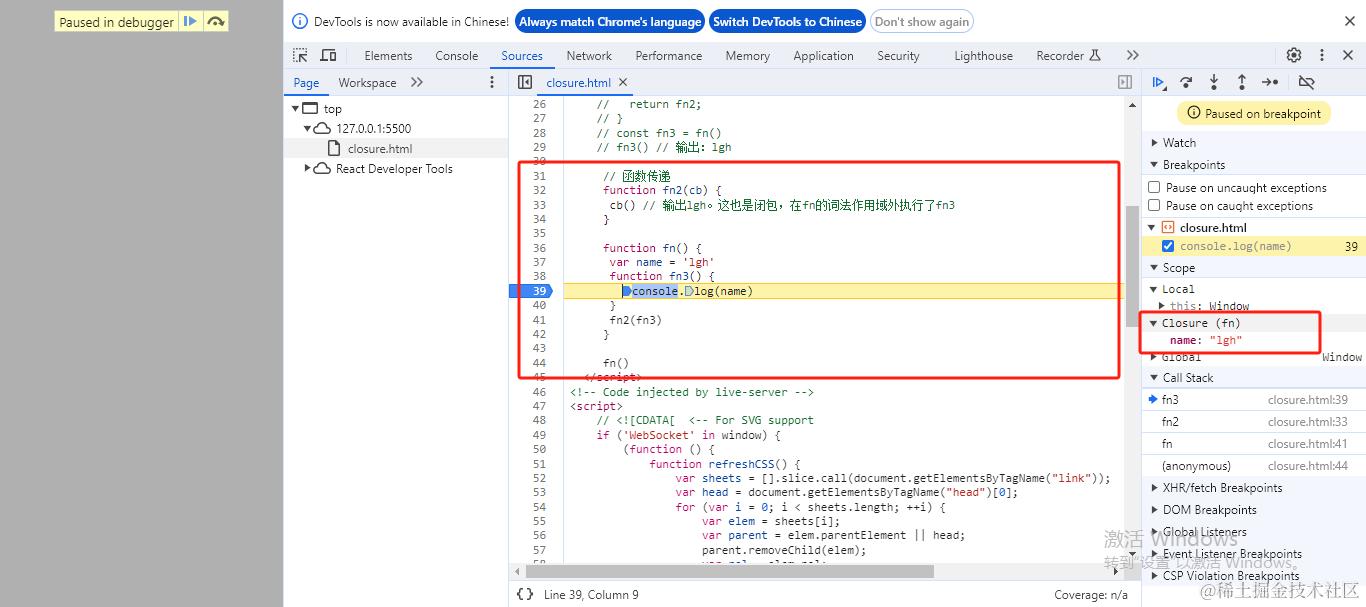Show more DevTools tabs chevron
This screenshot has width=1366, height=607.
(x=1132, y=55)
